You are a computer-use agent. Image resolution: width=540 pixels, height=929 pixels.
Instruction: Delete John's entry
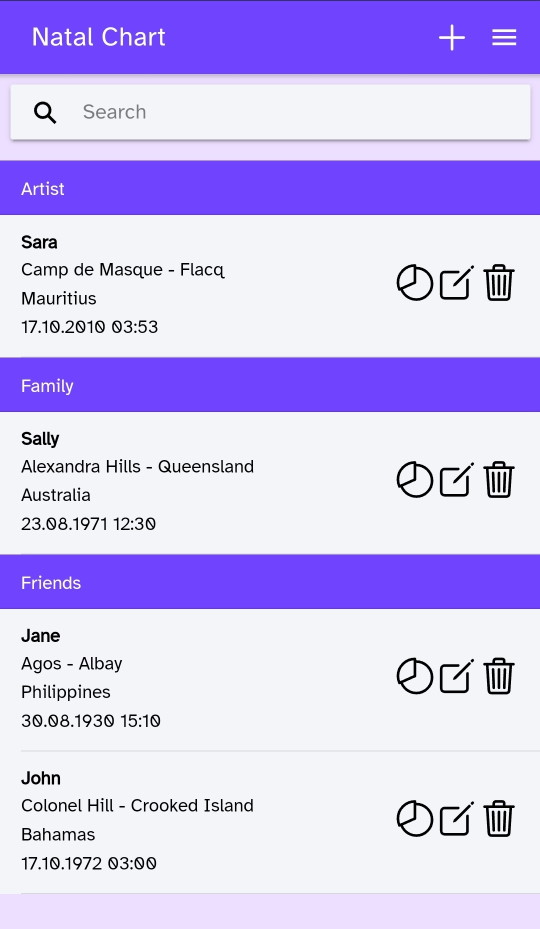tap(499, 818)
